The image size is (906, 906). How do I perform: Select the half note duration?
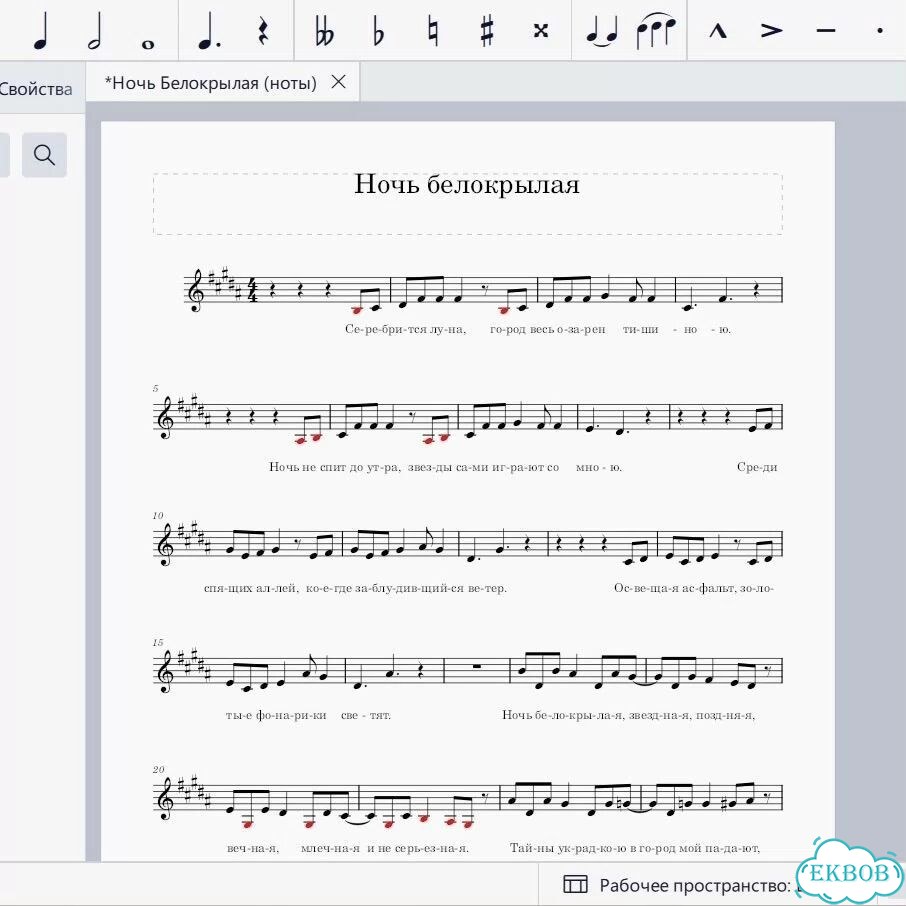point(95,31)
